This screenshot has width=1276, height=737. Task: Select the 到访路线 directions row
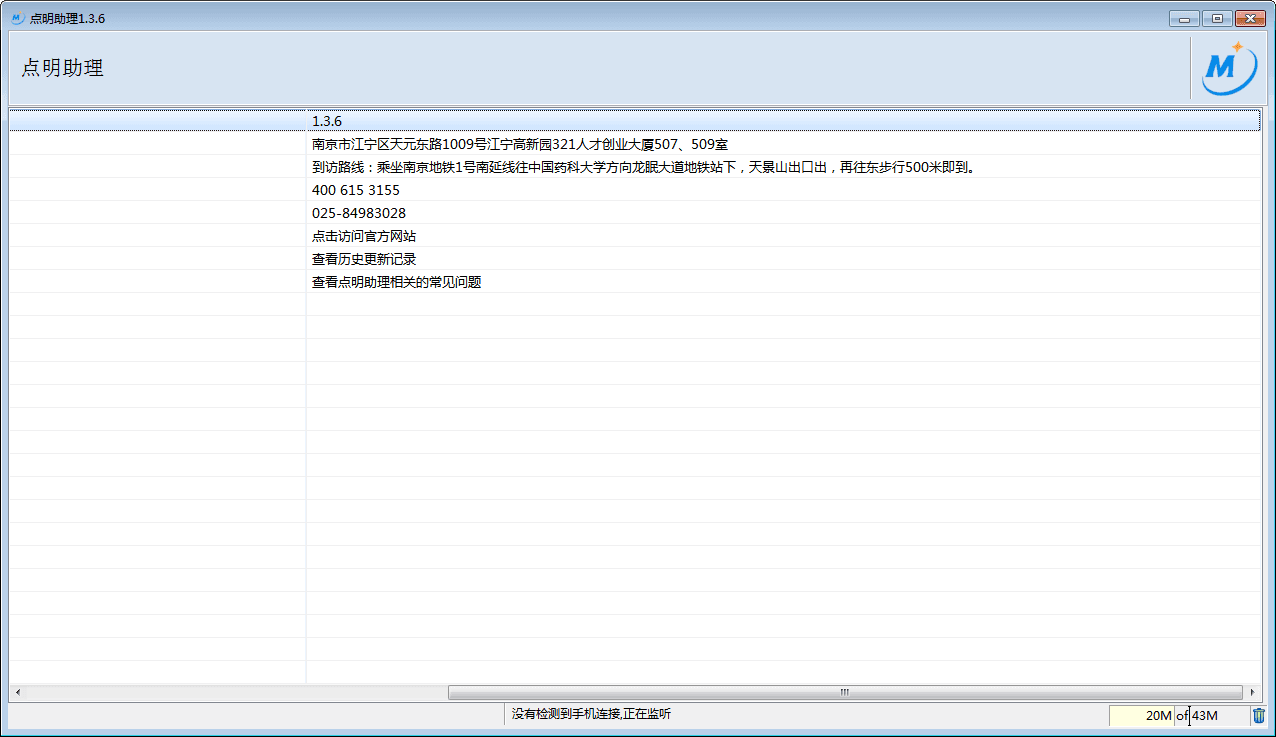635,167
